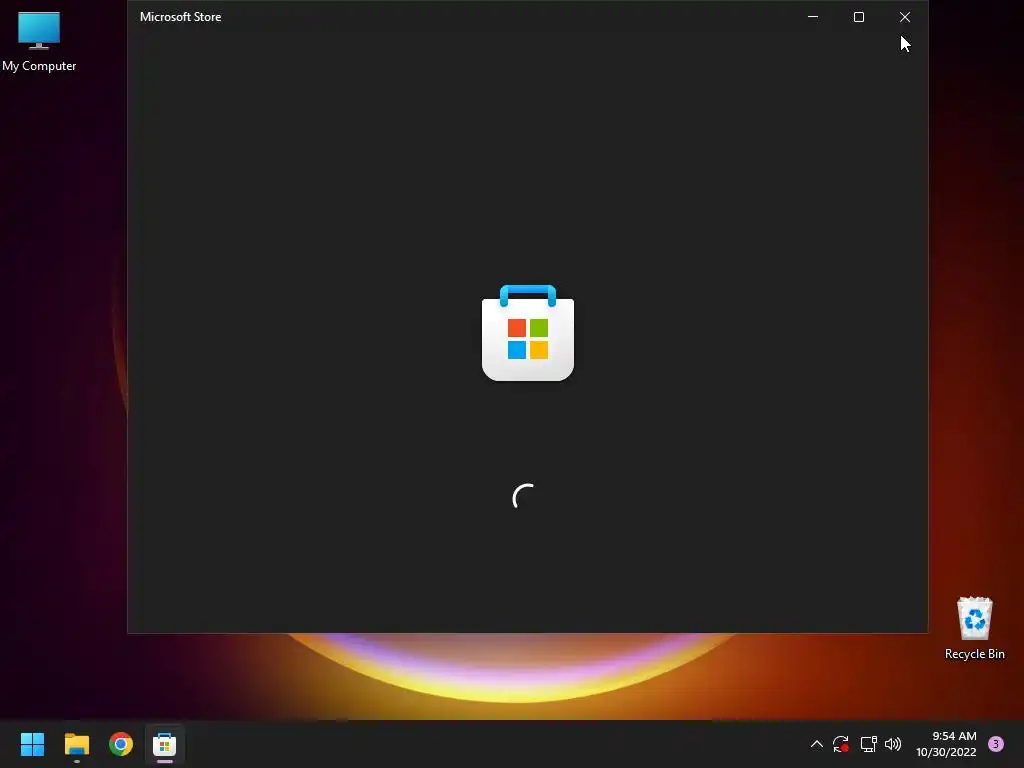Screen dimensions: 1024x768
Task: Select Microsoft Store taskbar icon
Action: 165,744
